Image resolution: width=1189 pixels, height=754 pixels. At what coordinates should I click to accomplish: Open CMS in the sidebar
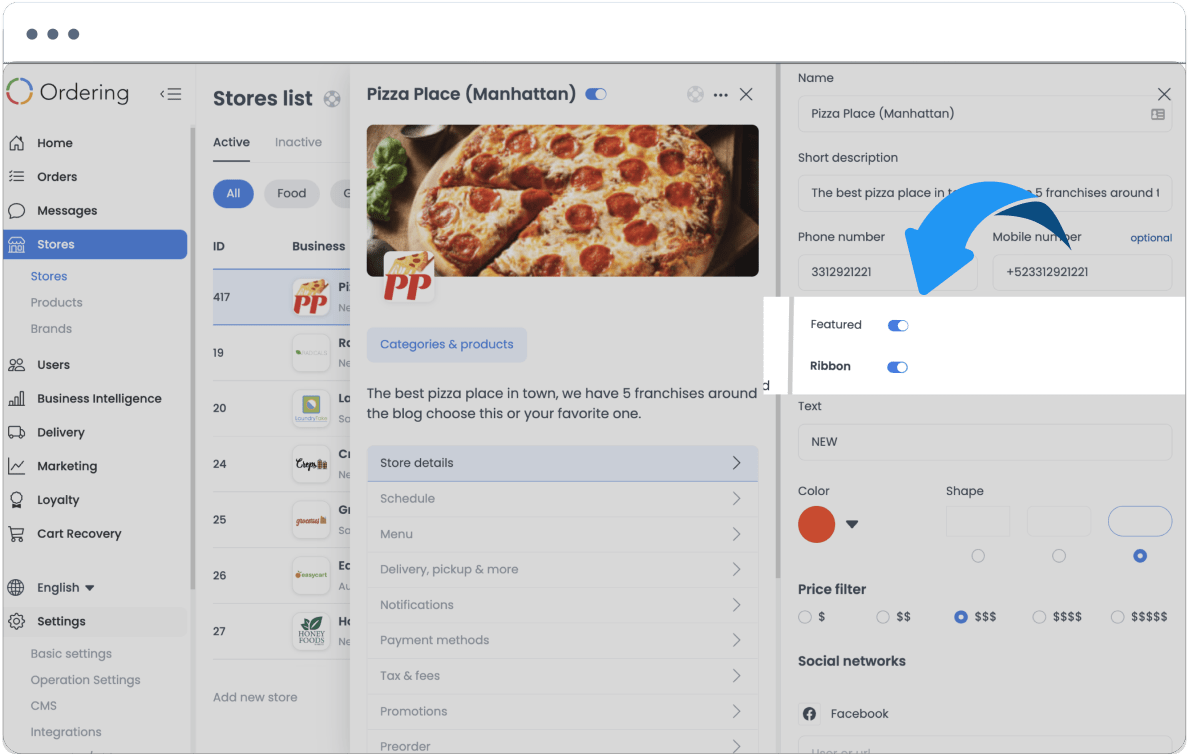43,706
